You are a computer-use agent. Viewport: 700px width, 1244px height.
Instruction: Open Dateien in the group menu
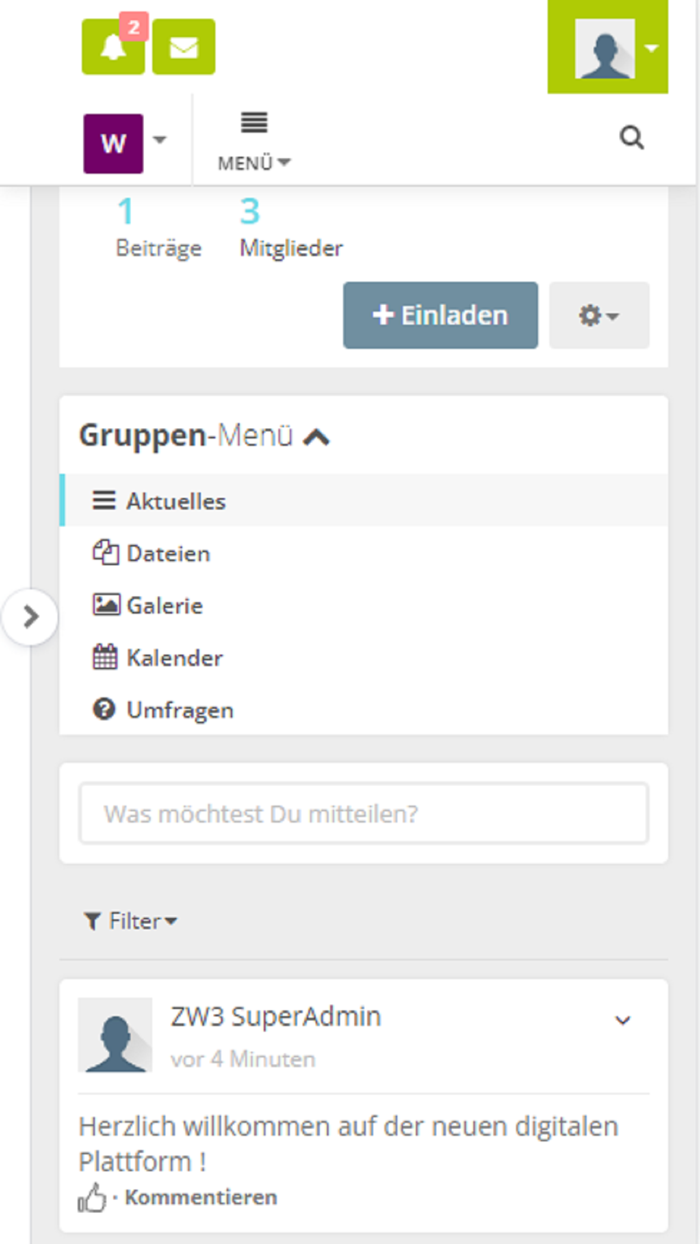pos(167,553)
